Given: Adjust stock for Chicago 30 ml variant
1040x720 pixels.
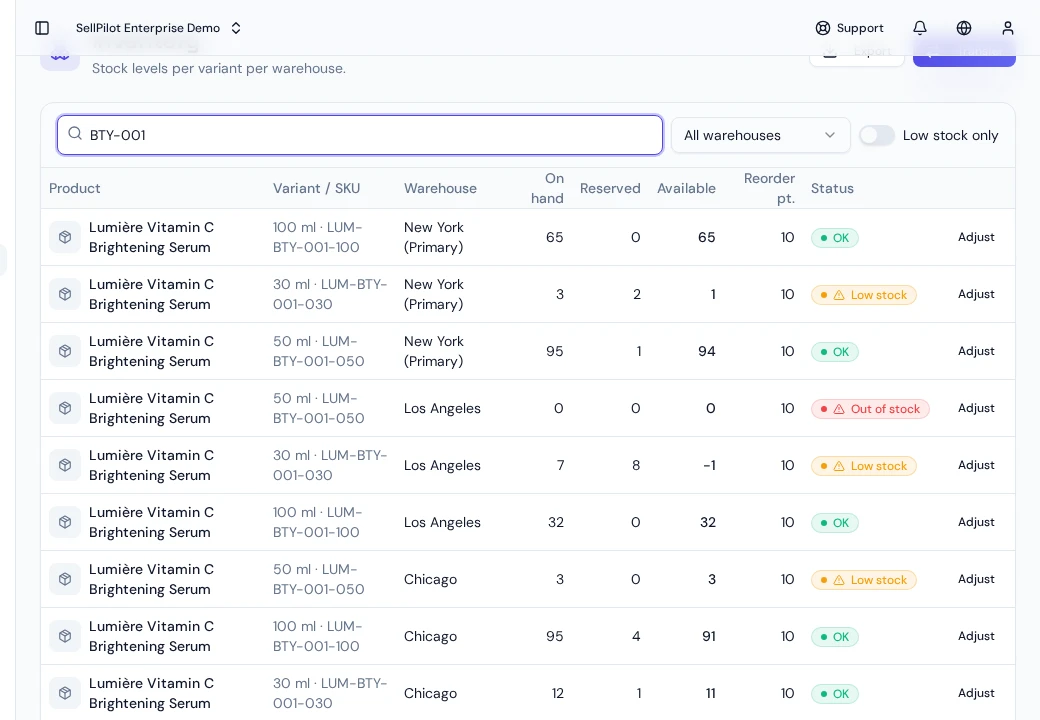Looking at the screenshot, I should pos(976,693).
